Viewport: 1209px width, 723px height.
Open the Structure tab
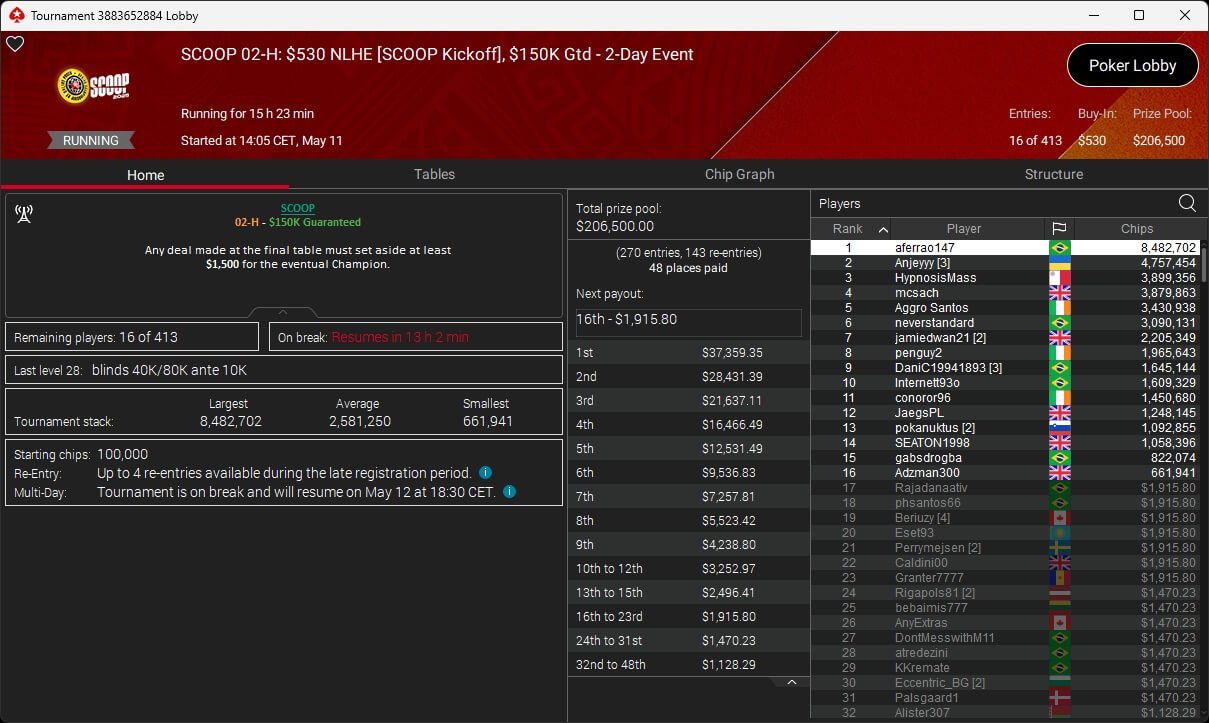click(x=1053, y=174)
